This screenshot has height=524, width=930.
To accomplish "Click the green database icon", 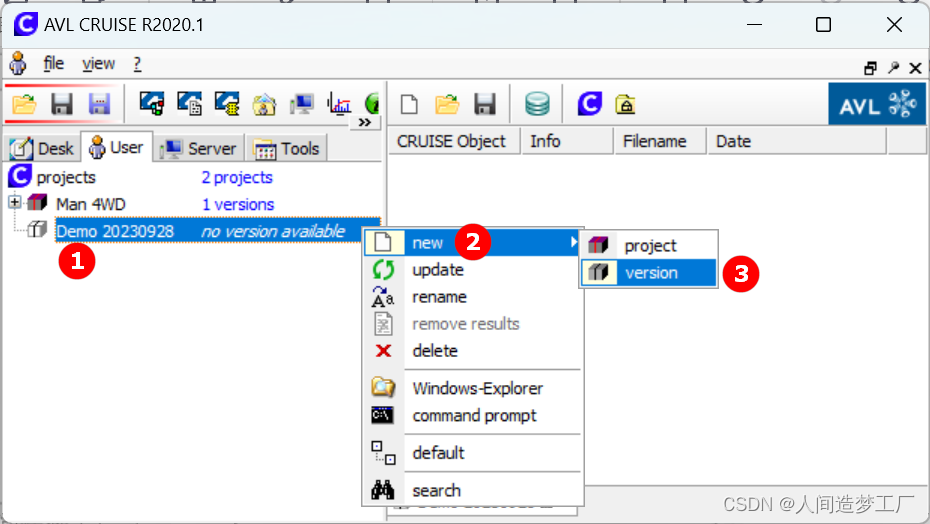I will [x=537, y=104].
